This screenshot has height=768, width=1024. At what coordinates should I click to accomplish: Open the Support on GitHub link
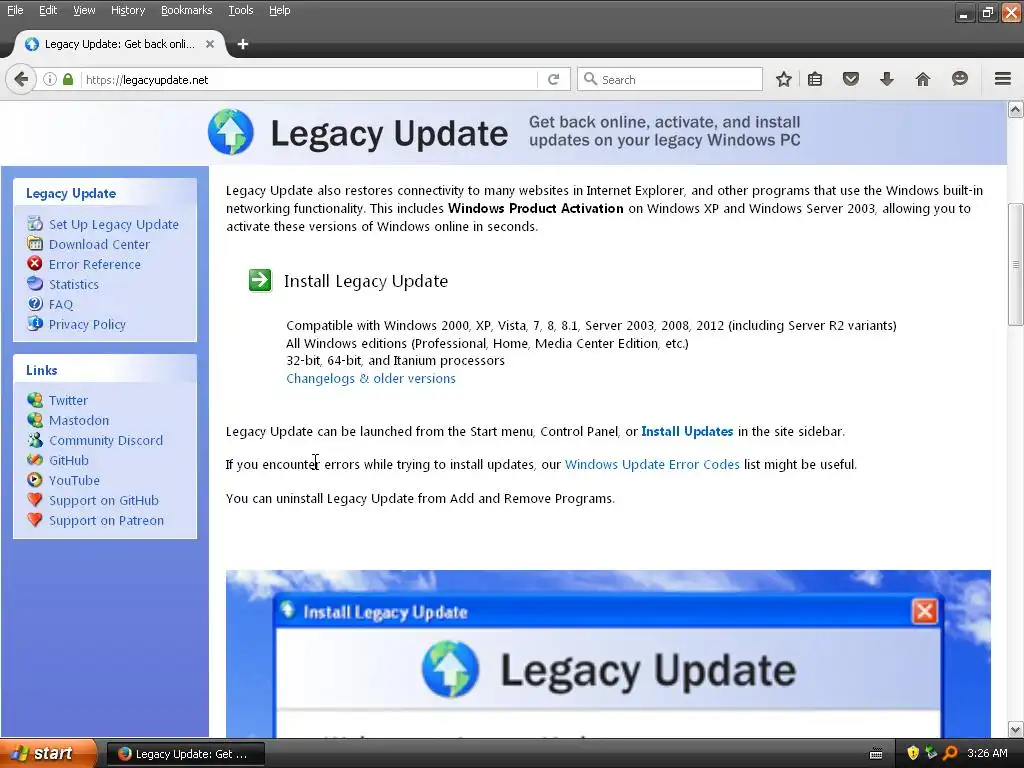104,501
